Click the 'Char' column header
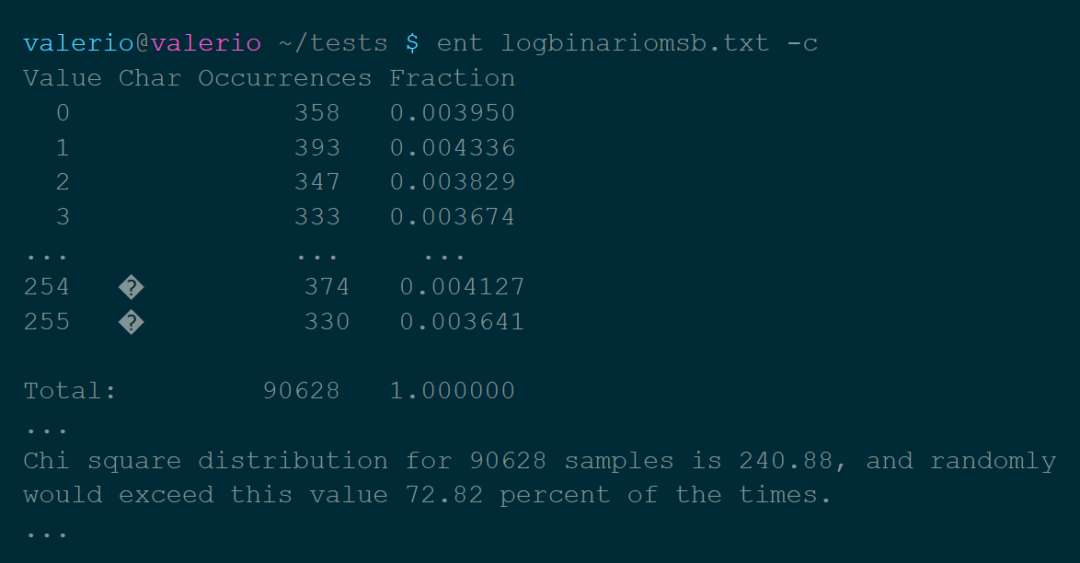1080x563 pixels. 150,78
